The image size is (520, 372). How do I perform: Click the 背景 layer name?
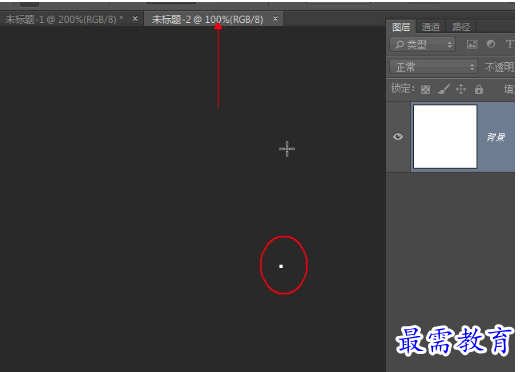(x=496, y=137)
